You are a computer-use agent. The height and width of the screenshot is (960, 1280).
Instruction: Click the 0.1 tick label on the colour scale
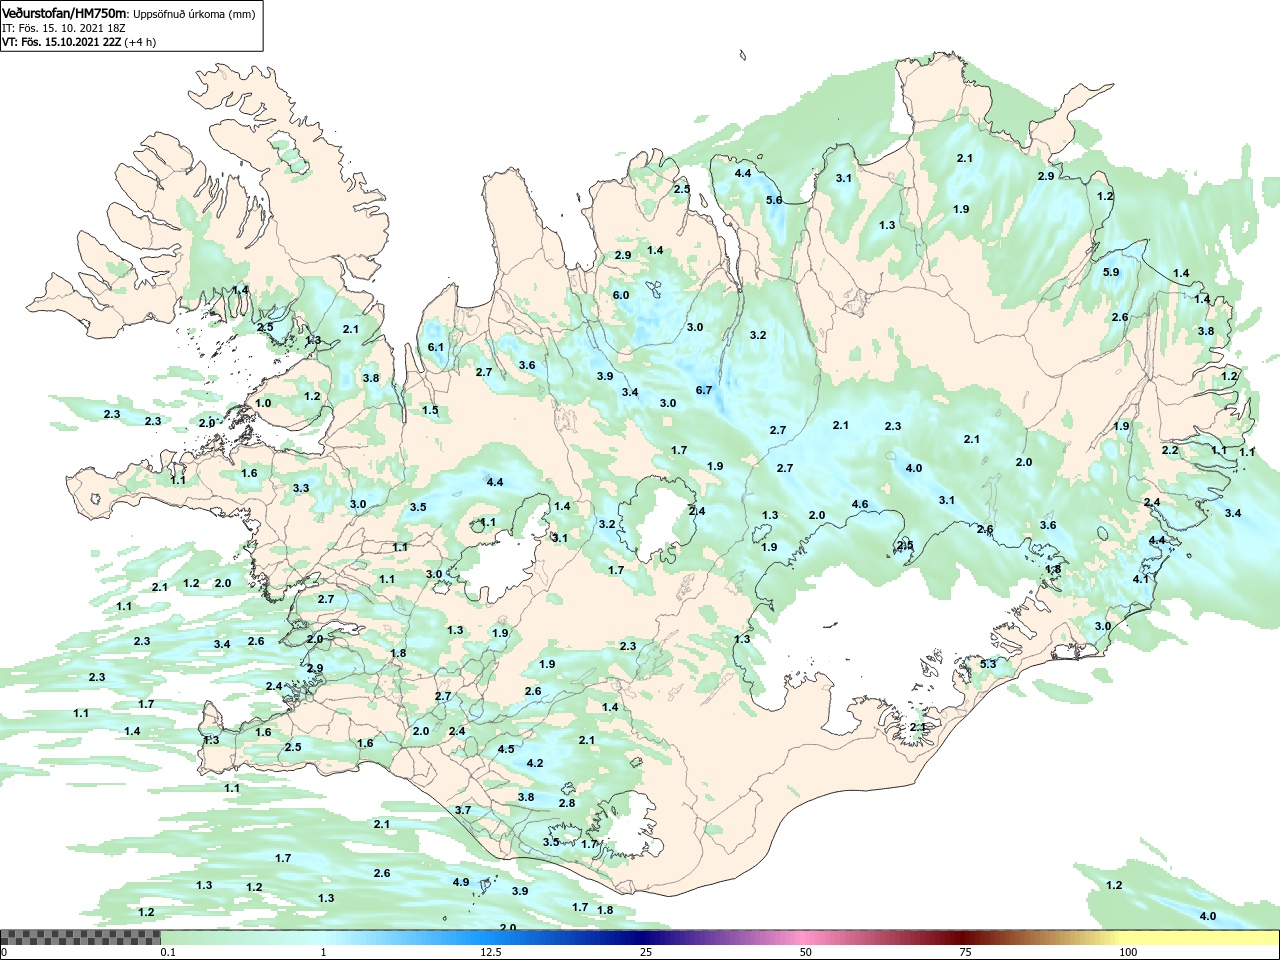point(168,952)
